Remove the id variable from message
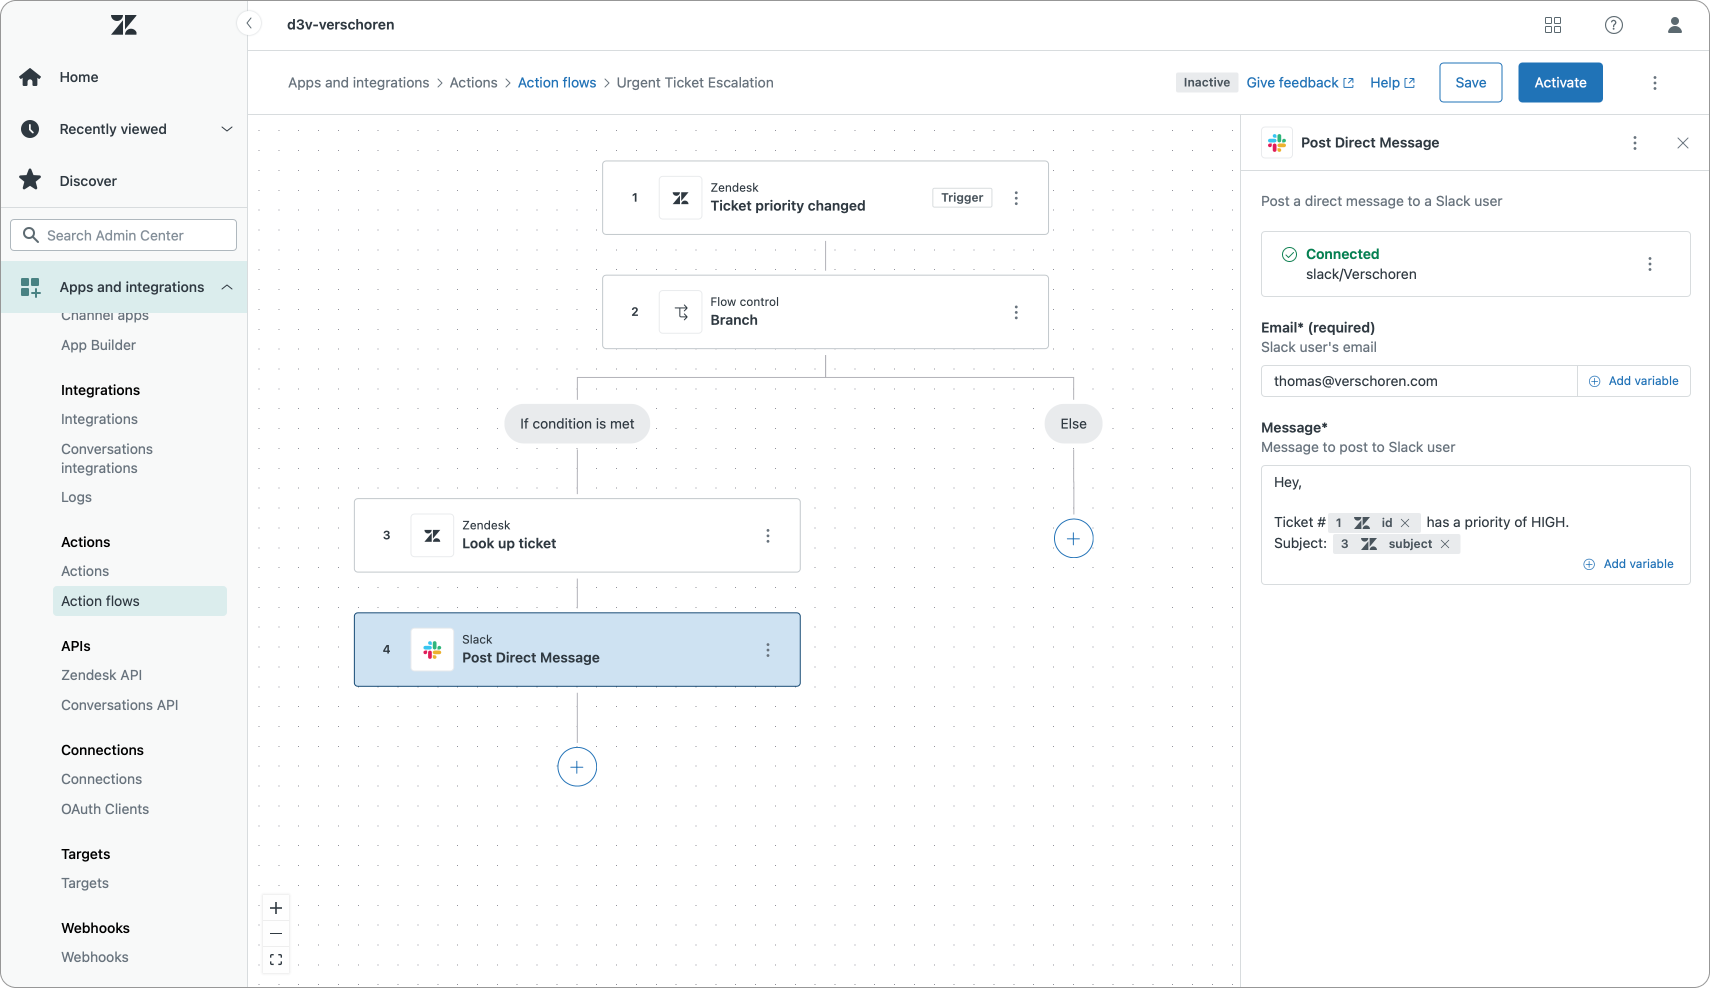Screen dimensions: 1710x988 click(1405, 523)
